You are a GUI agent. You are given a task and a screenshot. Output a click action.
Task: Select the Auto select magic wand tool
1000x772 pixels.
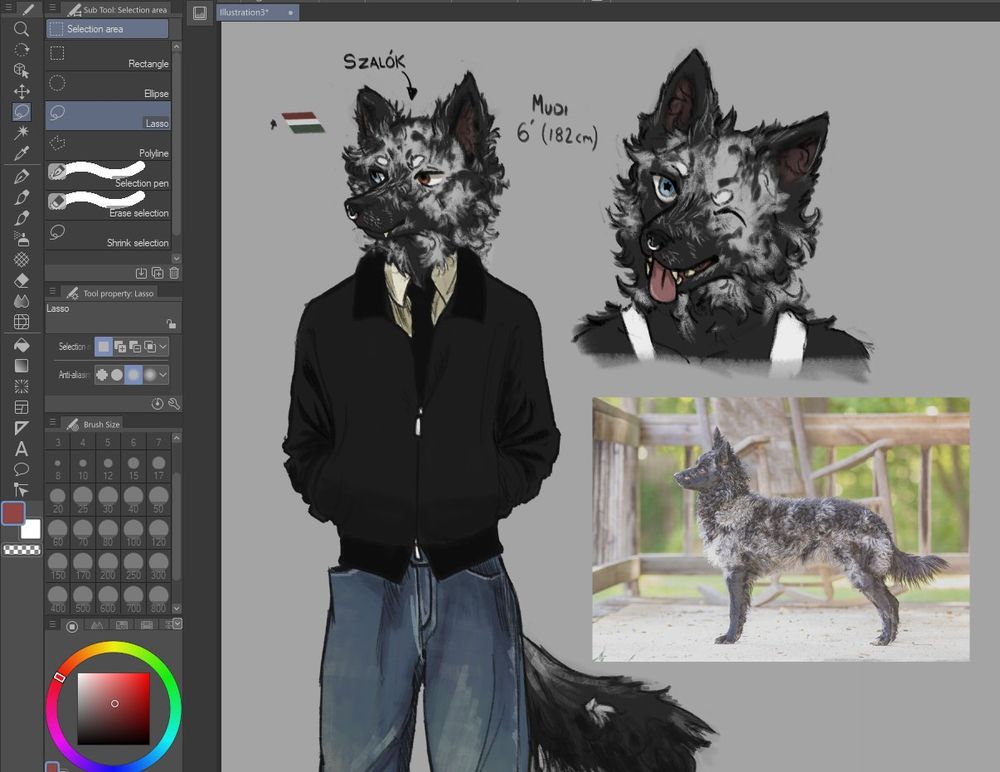pos(21,132)
